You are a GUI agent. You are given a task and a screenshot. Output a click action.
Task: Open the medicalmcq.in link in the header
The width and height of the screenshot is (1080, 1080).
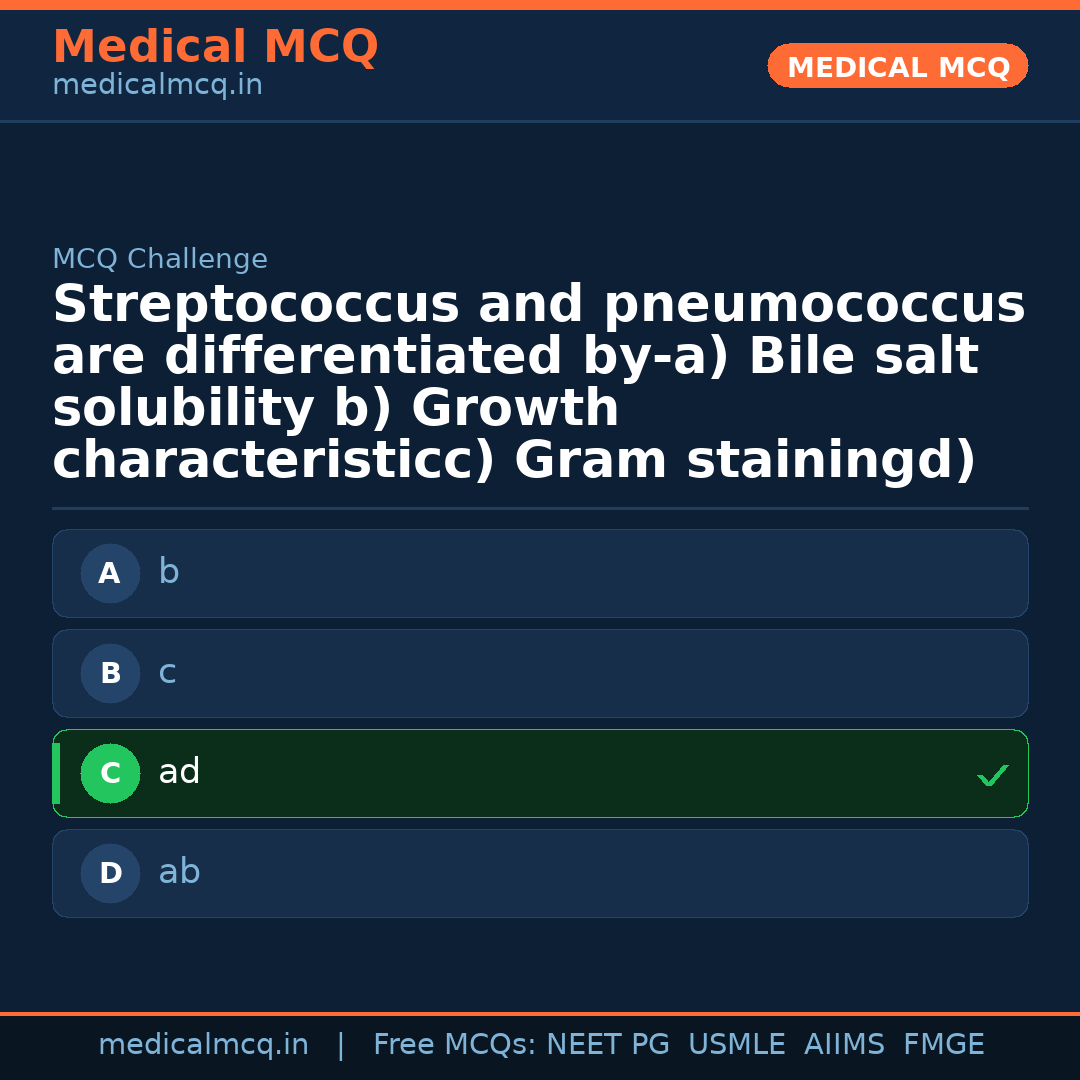pyautogui.click(x=157, y=86)
